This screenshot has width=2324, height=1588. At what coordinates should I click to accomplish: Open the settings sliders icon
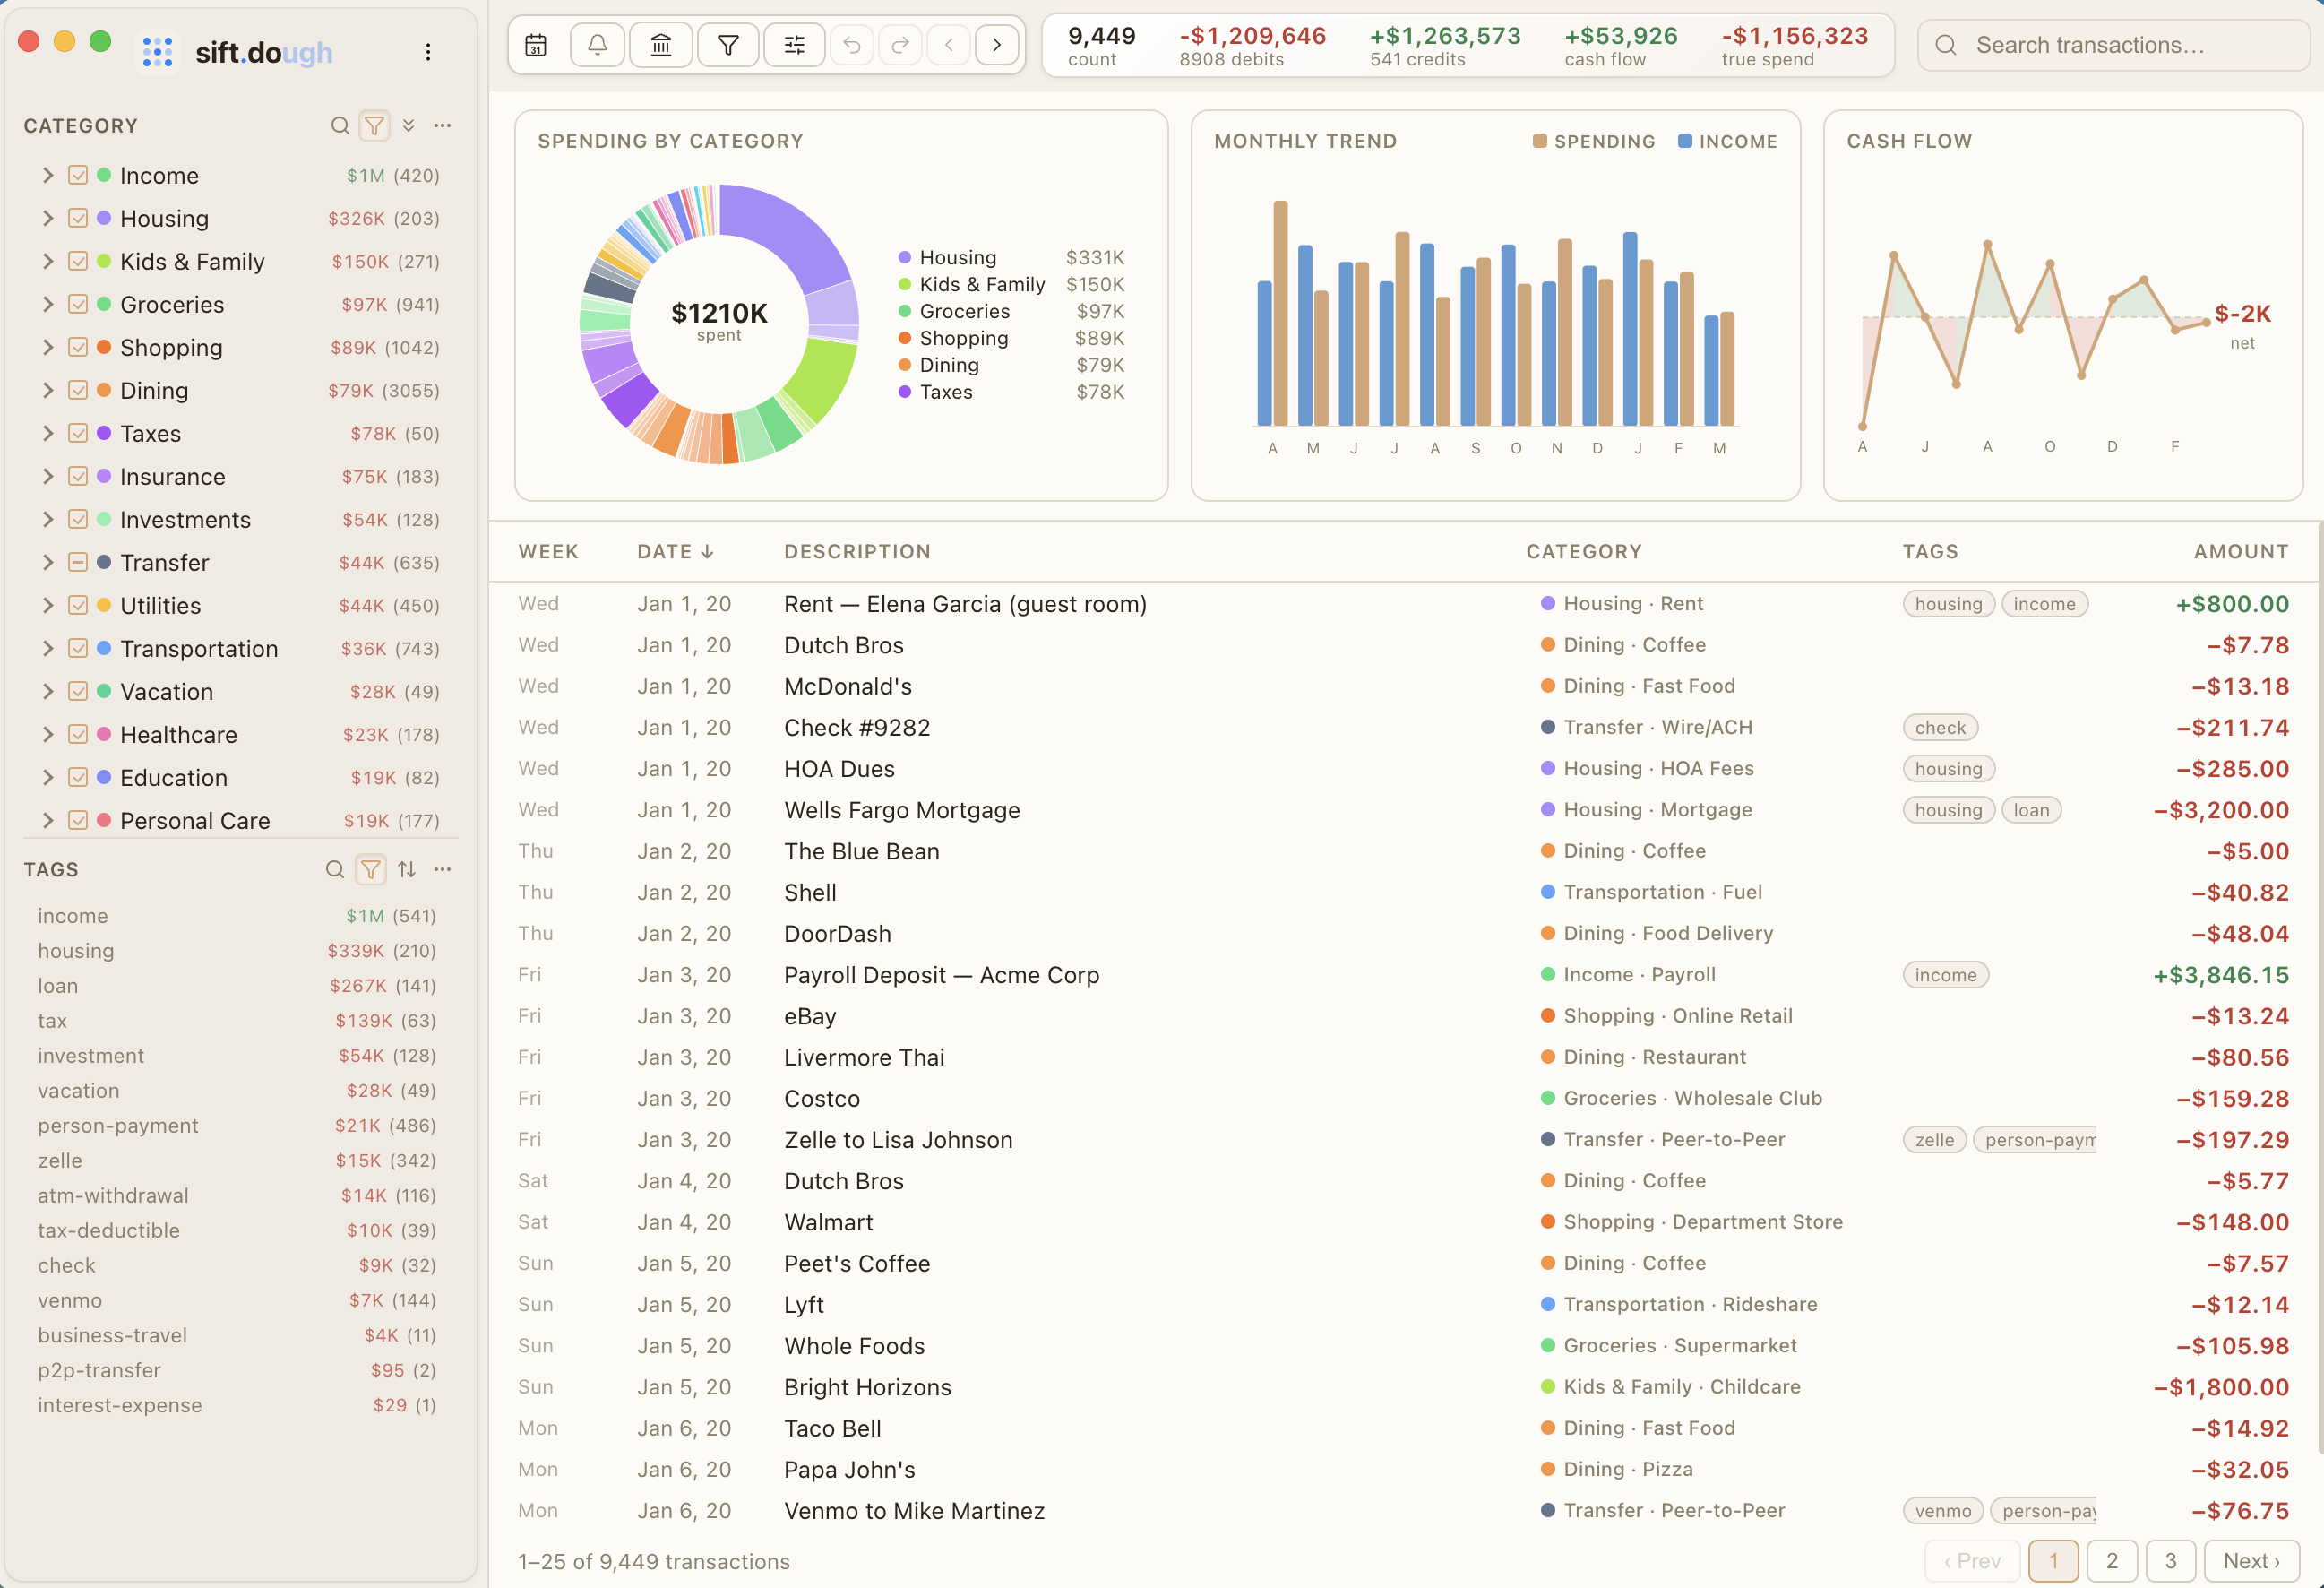(794, 44)
